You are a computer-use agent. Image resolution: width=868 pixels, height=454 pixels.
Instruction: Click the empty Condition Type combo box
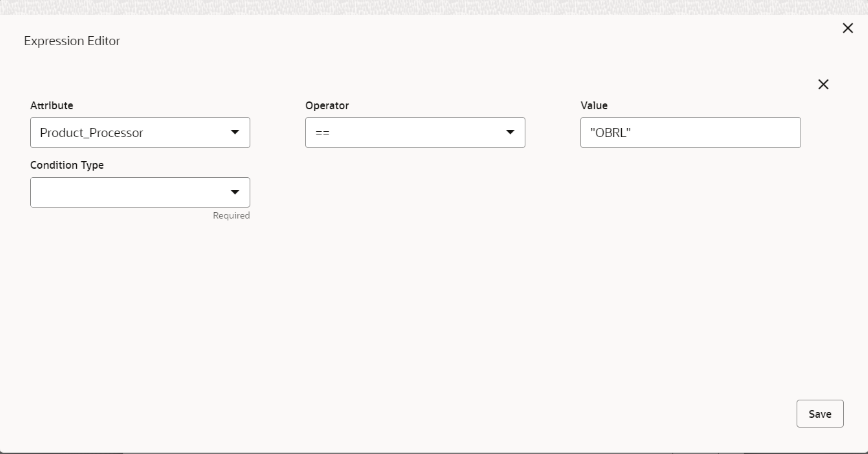click(140, 192)
